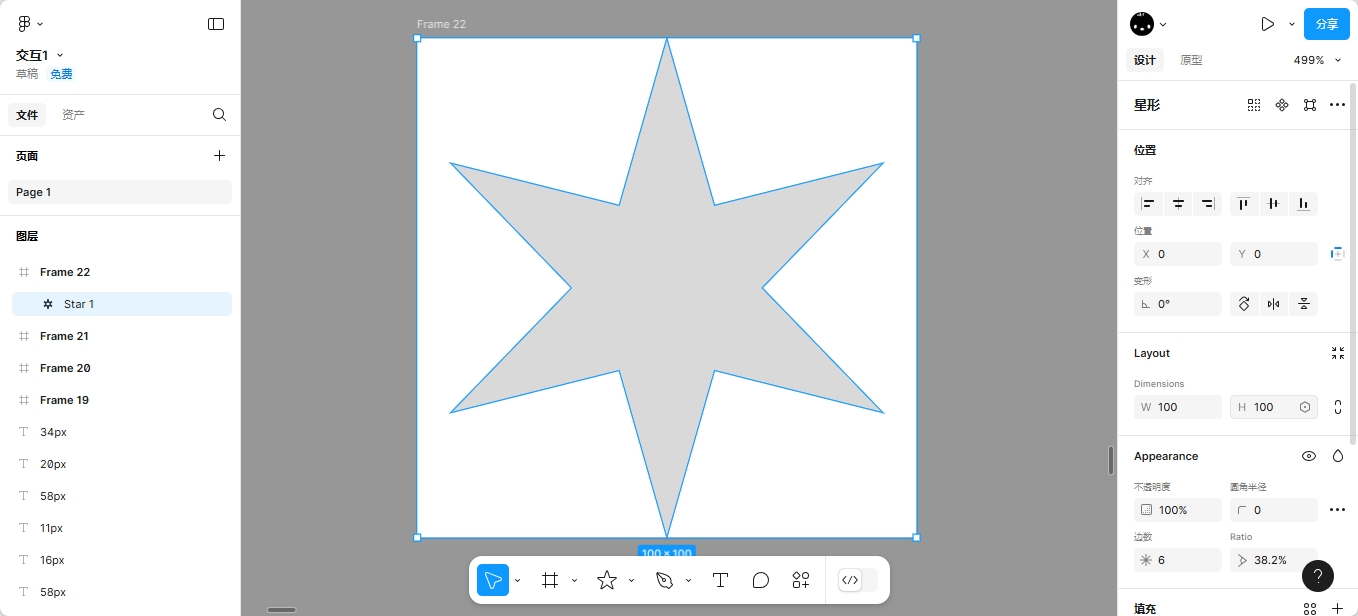
Task: Select the Frame 21 layer
Action: click(x=64, y=336)
